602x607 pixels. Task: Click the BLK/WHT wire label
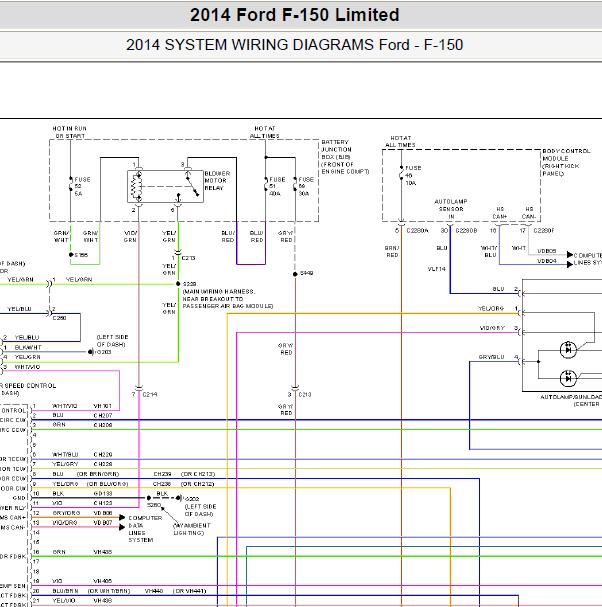[28, 348]
